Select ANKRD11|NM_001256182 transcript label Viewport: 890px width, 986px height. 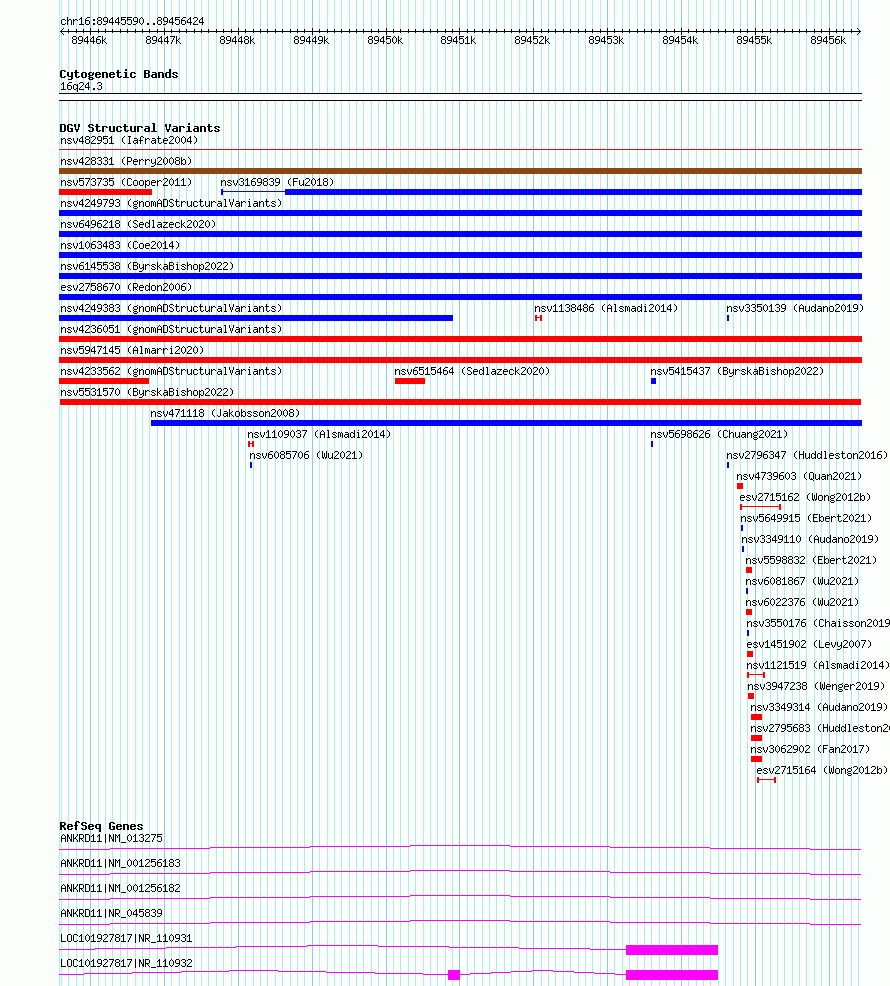tap(120, 889)
